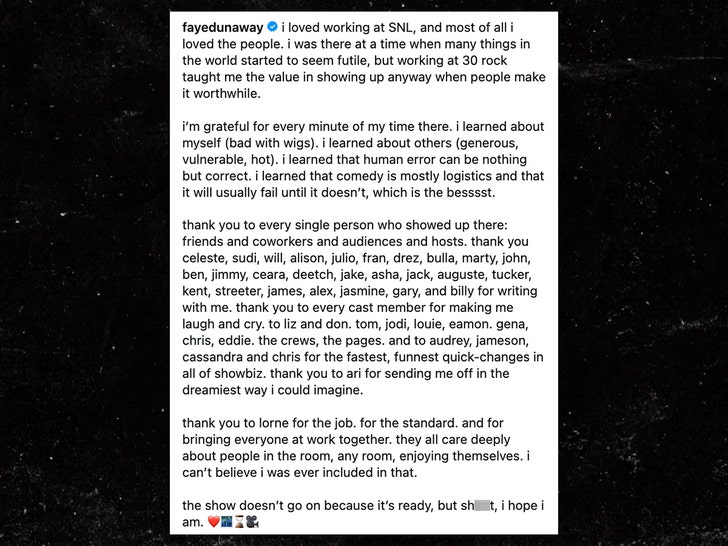This screenshot has height=546, width=728.
Task: Click the movie camera emoji
Action: tap(252, 521)
